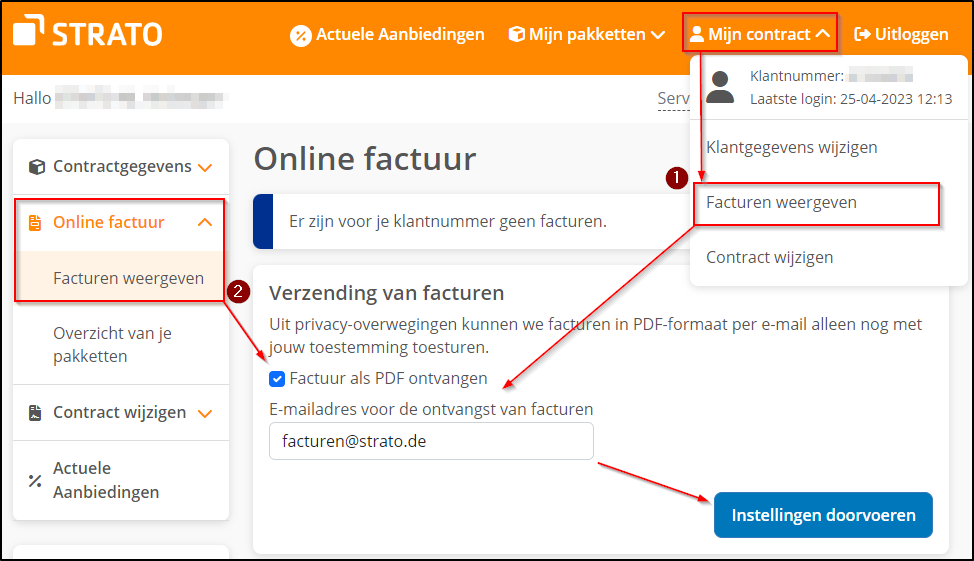Click the logout arrow icon beside Uitloggen
Screen dimensions: 974x561
pyautogui.click(x=862, y=34)
